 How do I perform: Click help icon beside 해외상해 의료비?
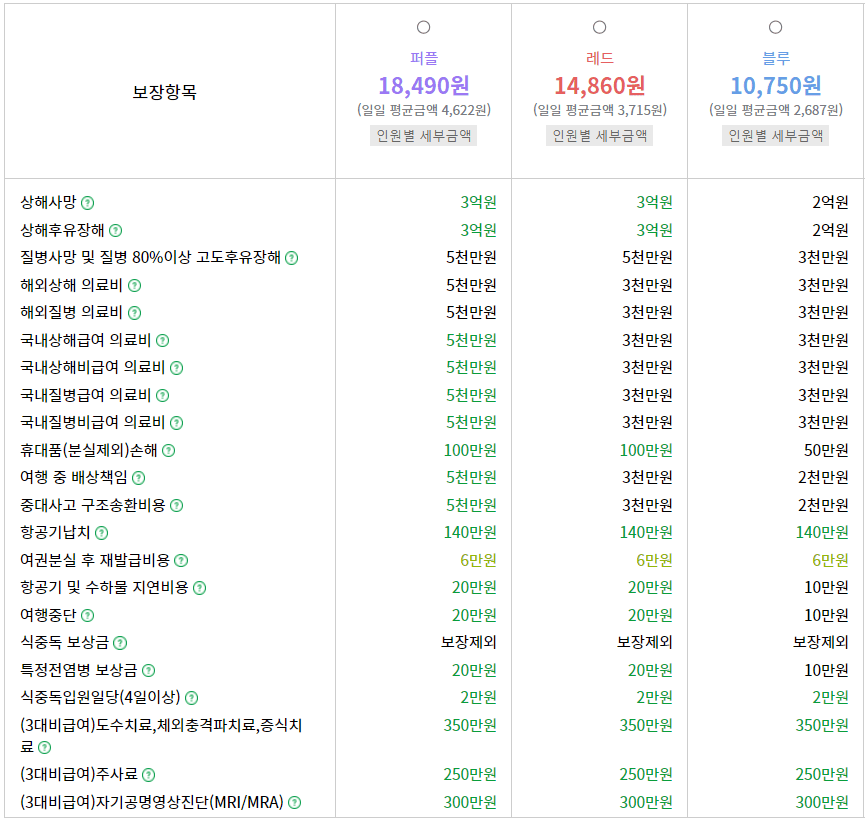tap(135, 286)
